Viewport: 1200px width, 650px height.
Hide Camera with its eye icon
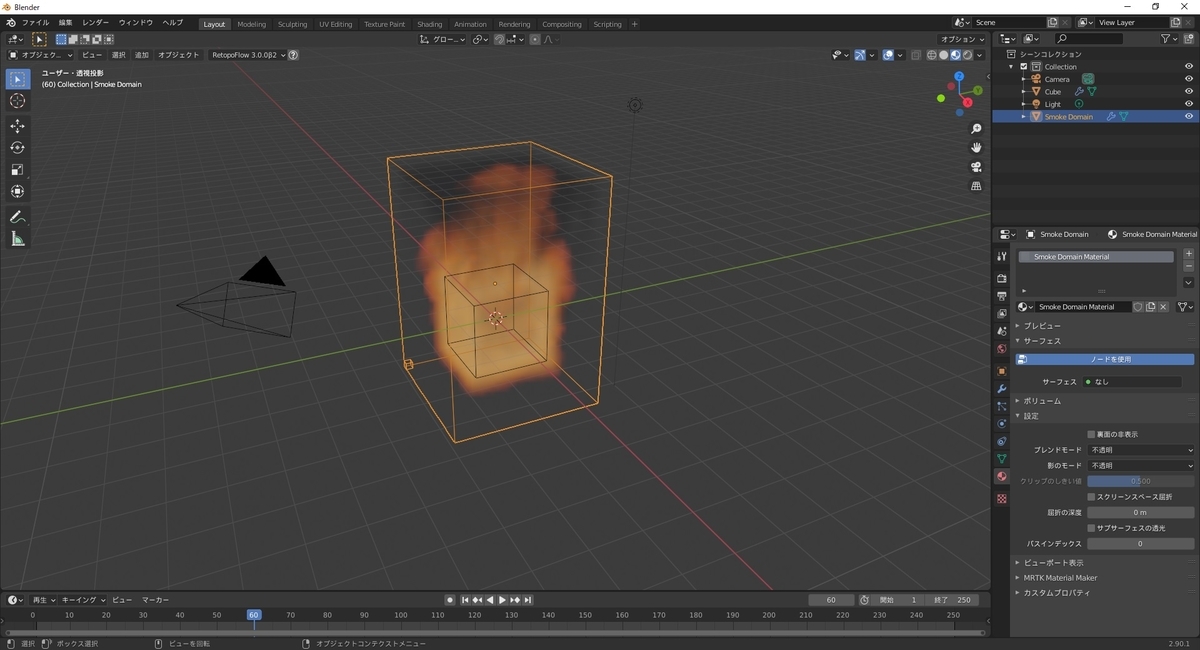(1189, 79)
